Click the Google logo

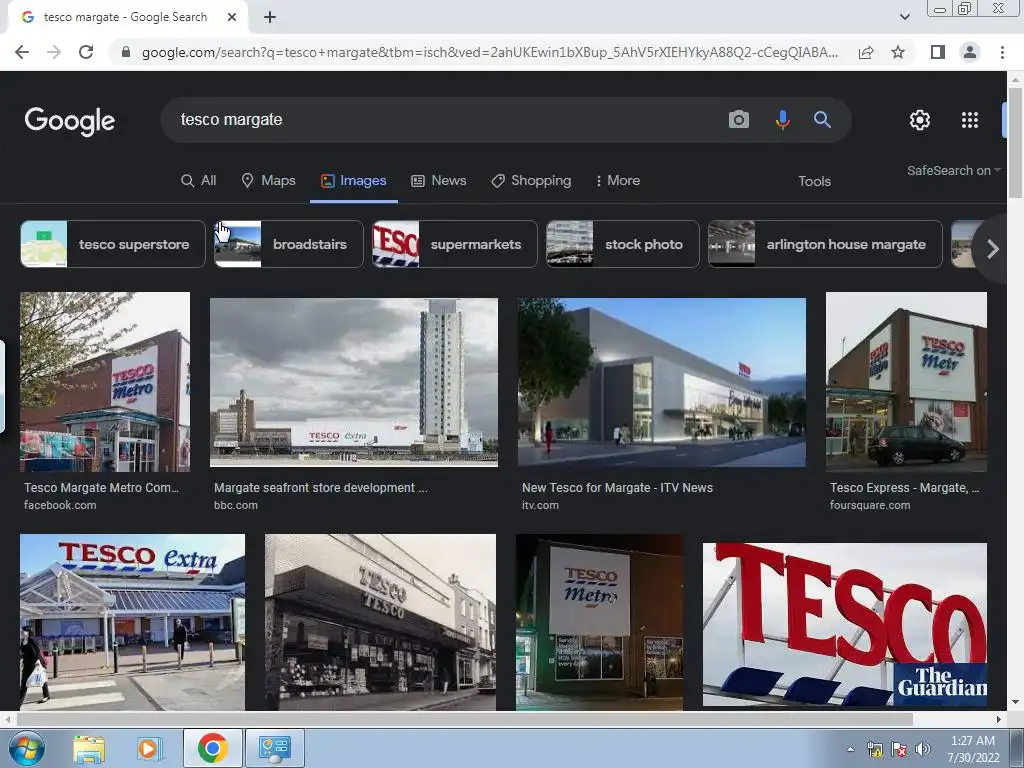pyautogui.click(x=70, y=121)
